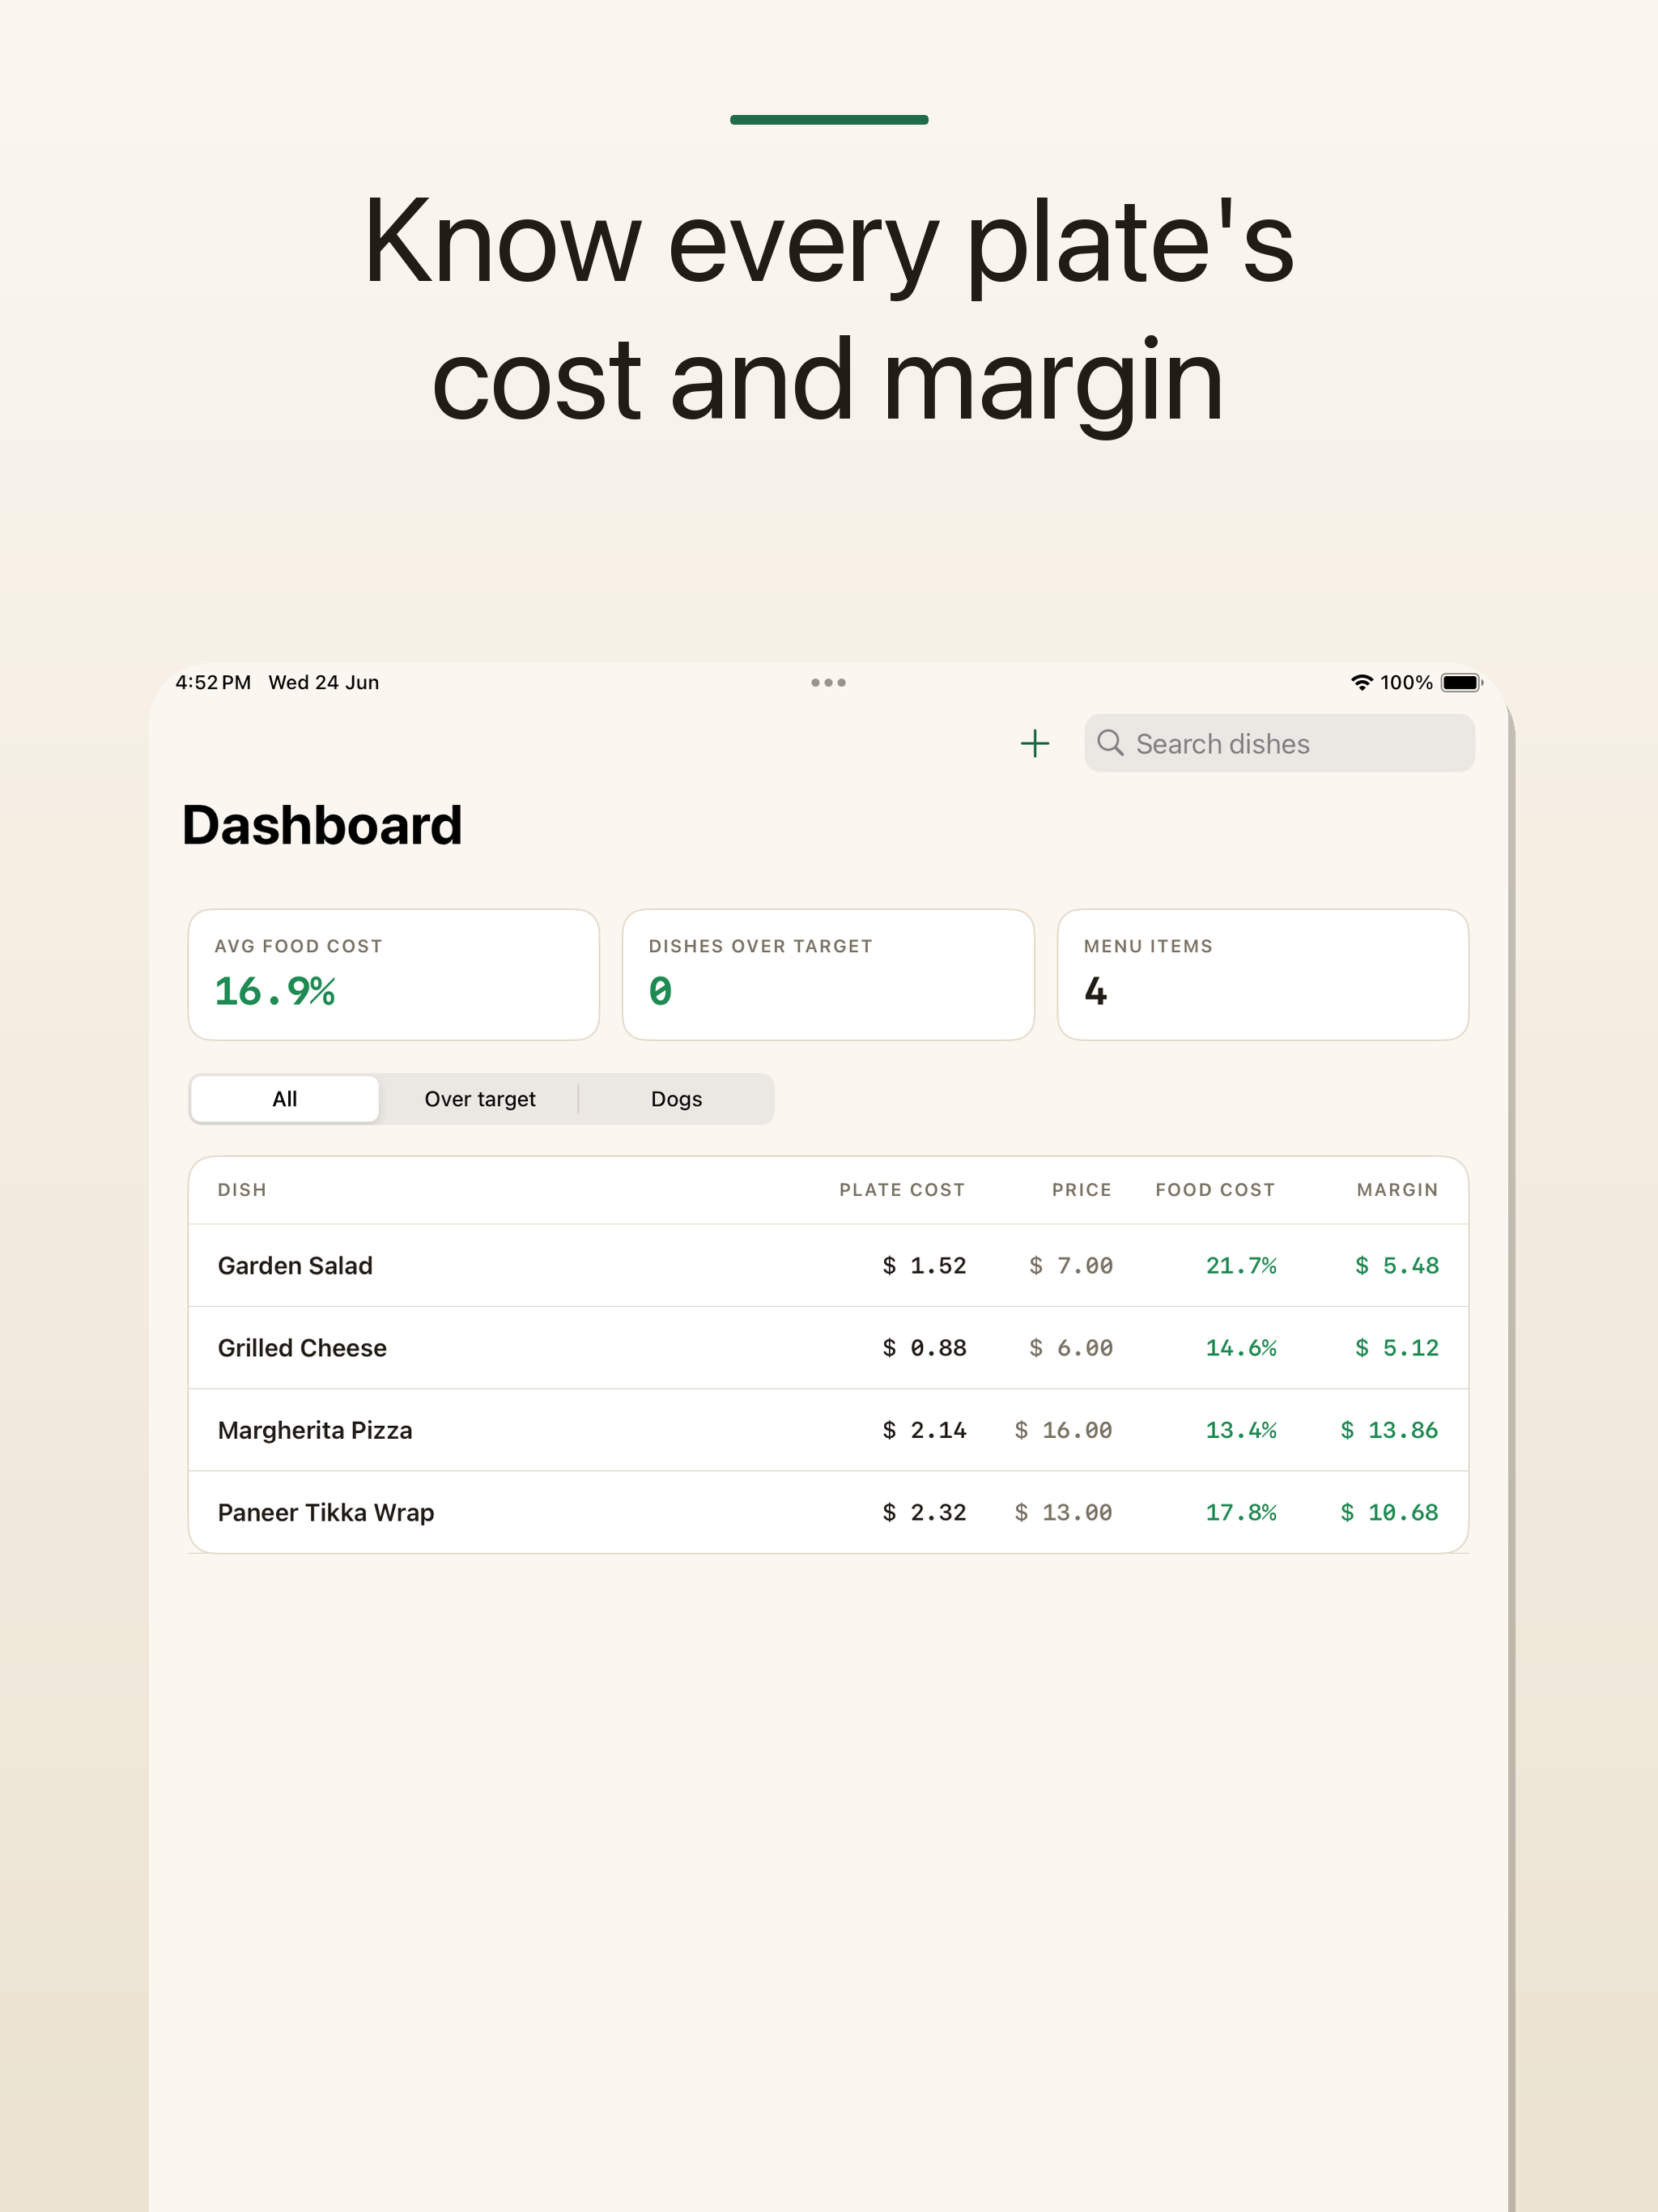Click Garden Salad plate cost $ 1.52
The image size is (1658, 2212).
(924, 1266)
